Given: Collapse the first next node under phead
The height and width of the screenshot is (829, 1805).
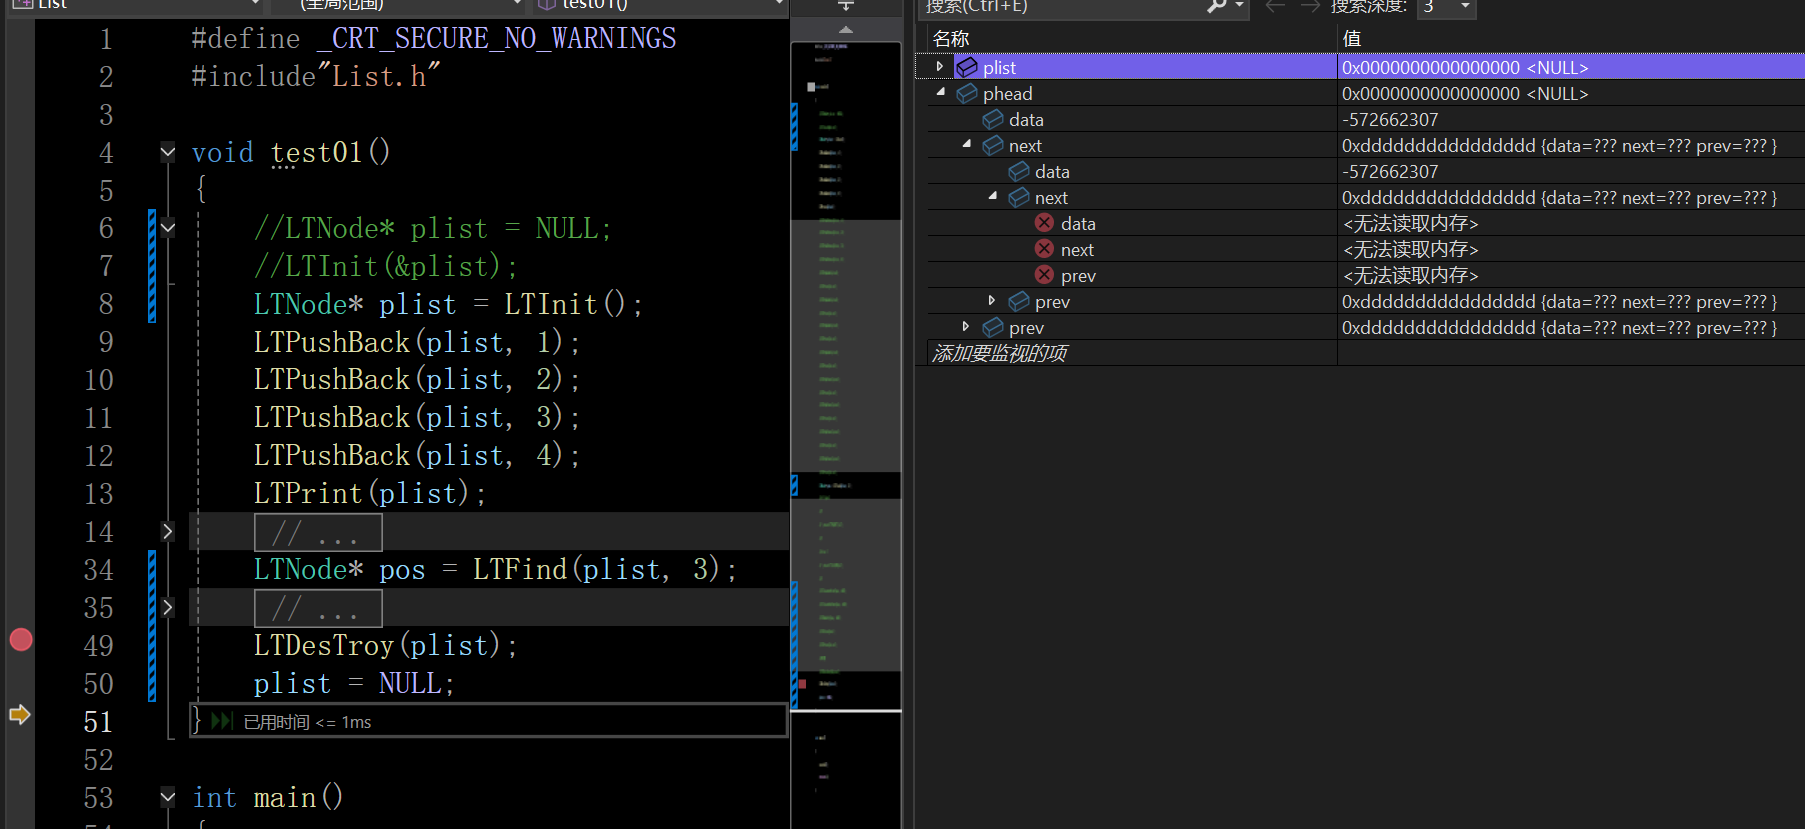Looking at the screenshot, I should [967, 144].
